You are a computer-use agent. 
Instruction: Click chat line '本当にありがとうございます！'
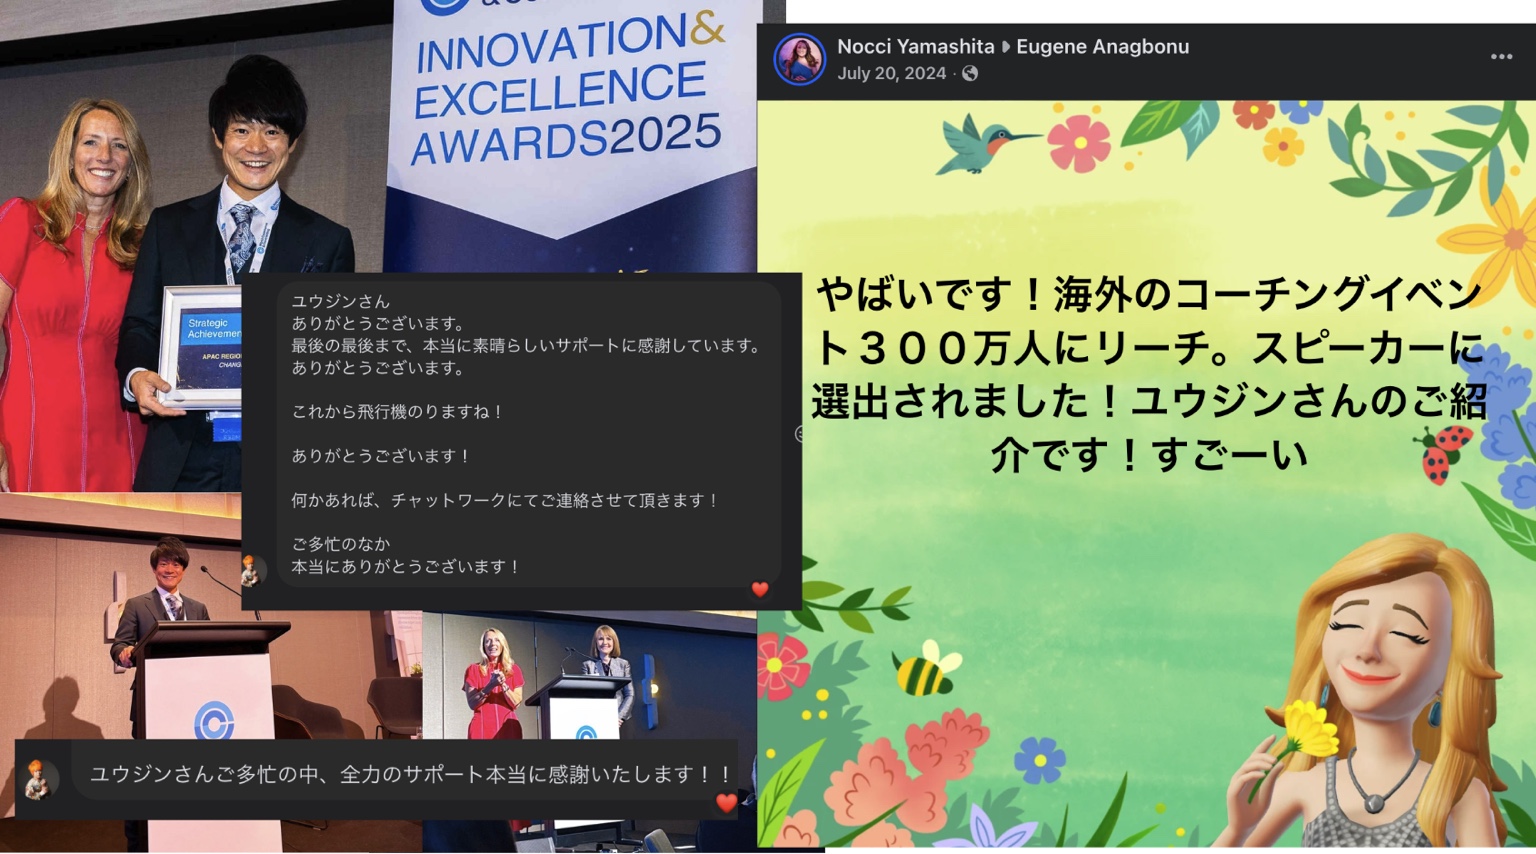tap(406, 566)
